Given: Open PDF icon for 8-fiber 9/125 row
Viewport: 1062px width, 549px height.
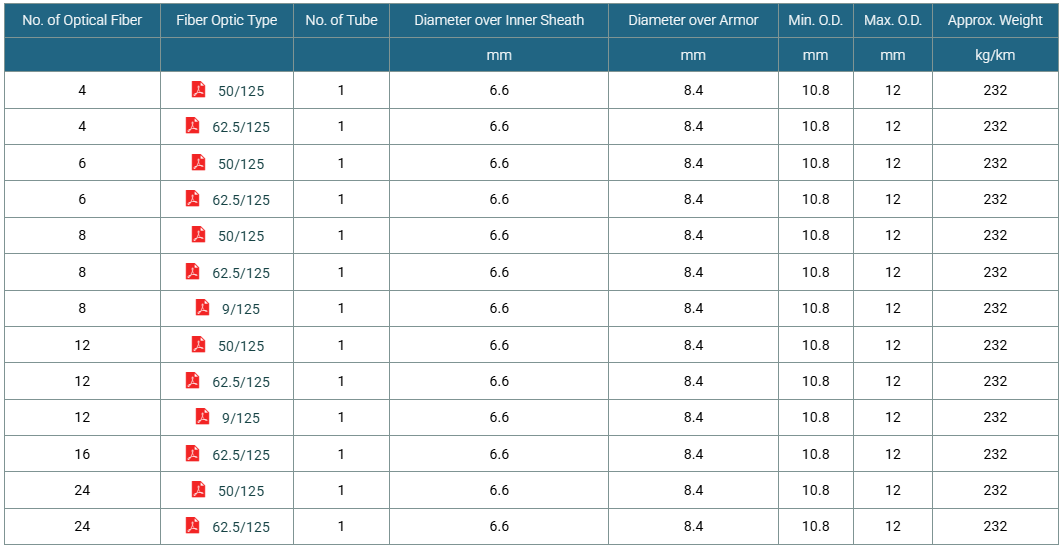Looking at the screenshot, I should point(203,308).
